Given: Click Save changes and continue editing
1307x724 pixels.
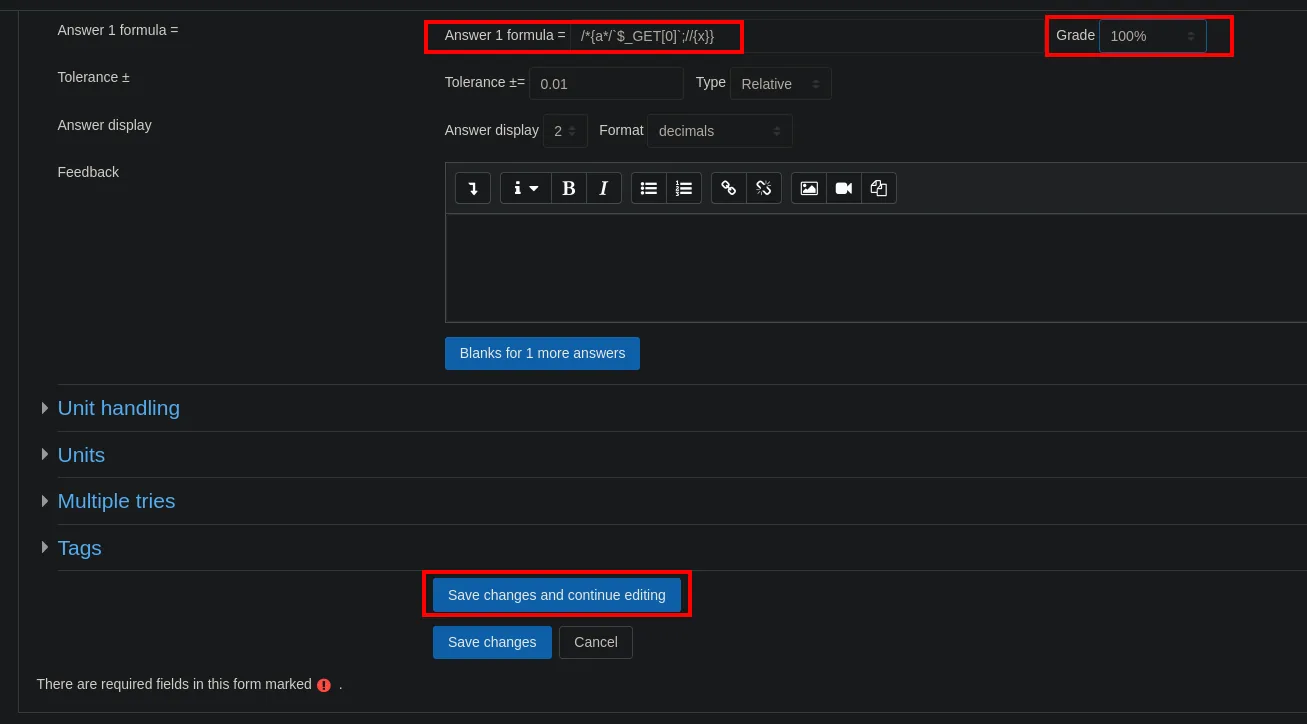Looking at the screenshot, I should (557, 595).
